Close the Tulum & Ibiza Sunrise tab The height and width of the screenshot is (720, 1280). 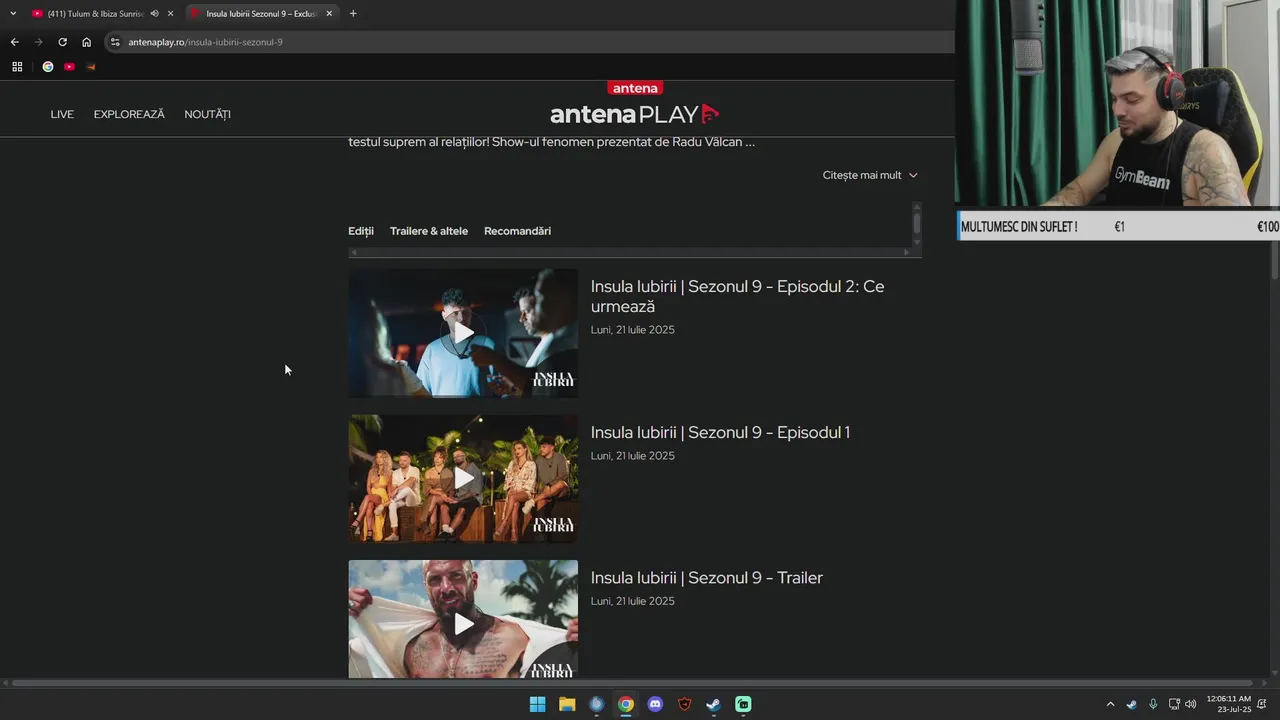(x=171, y=13)
